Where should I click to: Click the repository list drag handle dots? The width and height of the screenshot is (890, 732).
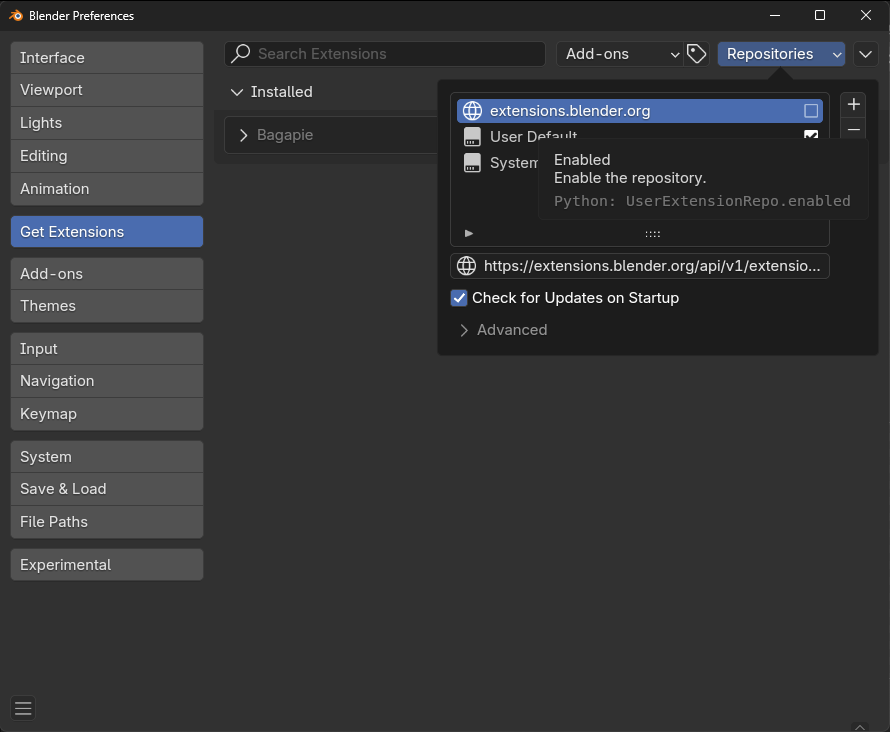tap(652, 234)
